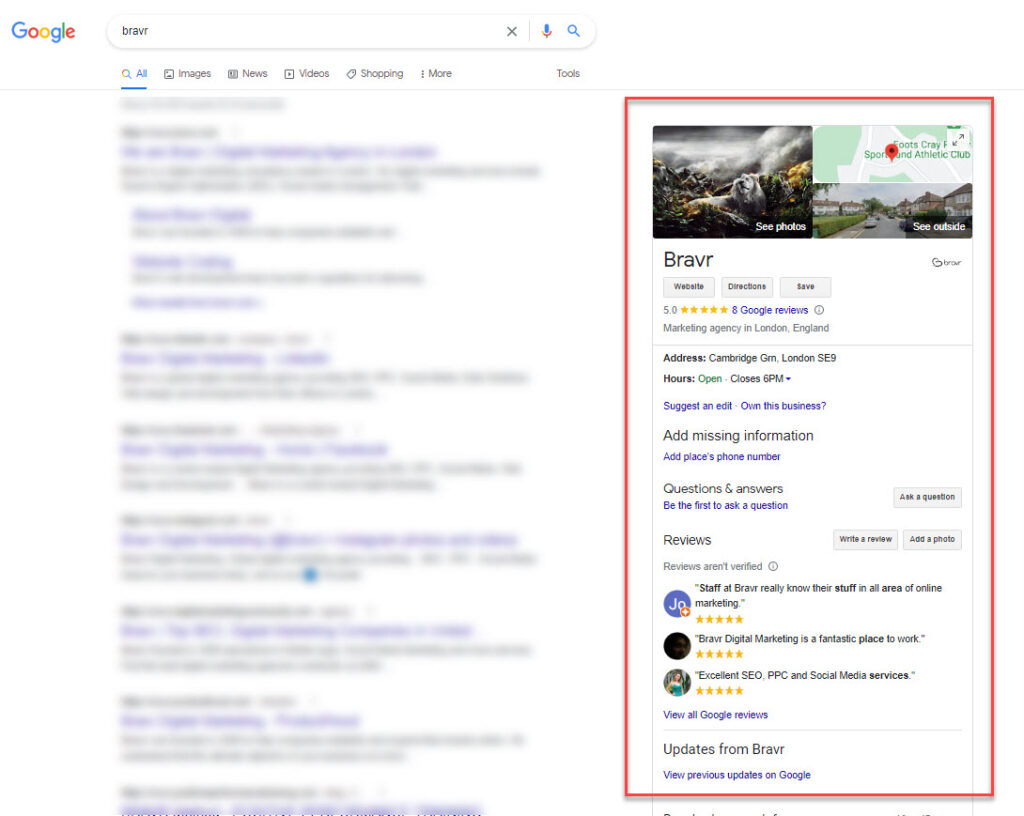1024x816 pixels.
Task: Click the Updates from Bravr heading
Action: [724, 749]
